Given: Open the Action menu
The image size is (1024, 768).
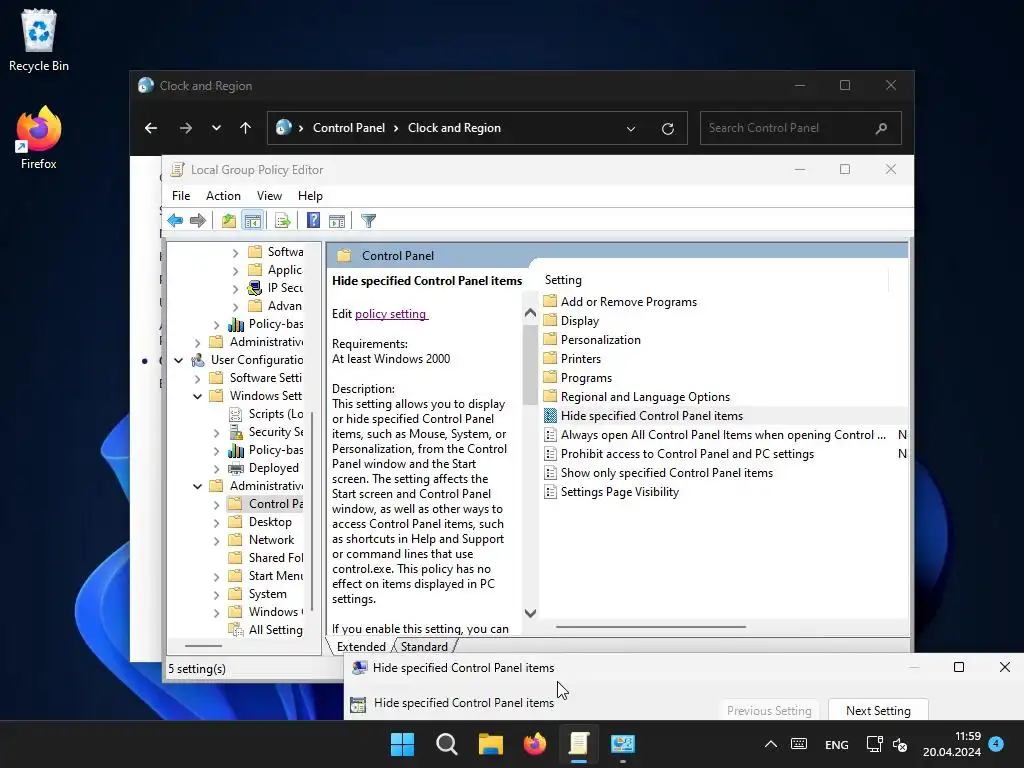Looking at the screenshot, I should coord(223,196).
